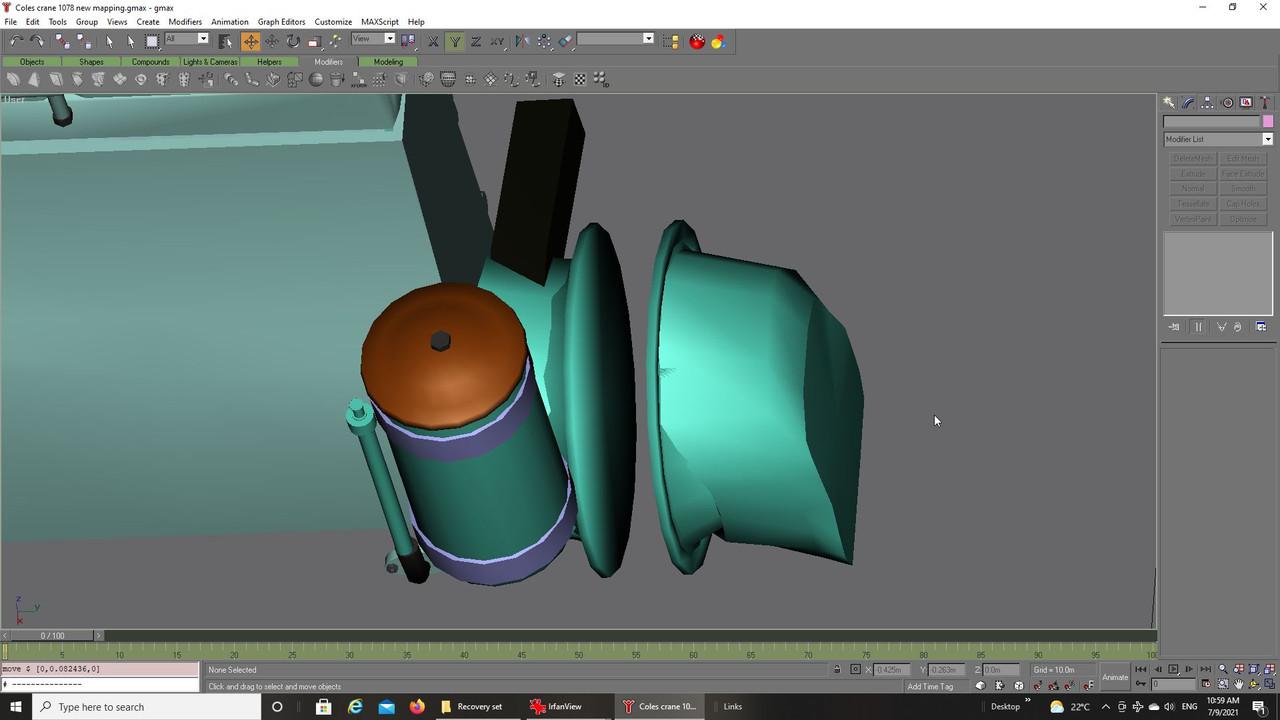Switch to the Modeling tab
This screenshot has width=1280, height=720.
pos(388,62)
